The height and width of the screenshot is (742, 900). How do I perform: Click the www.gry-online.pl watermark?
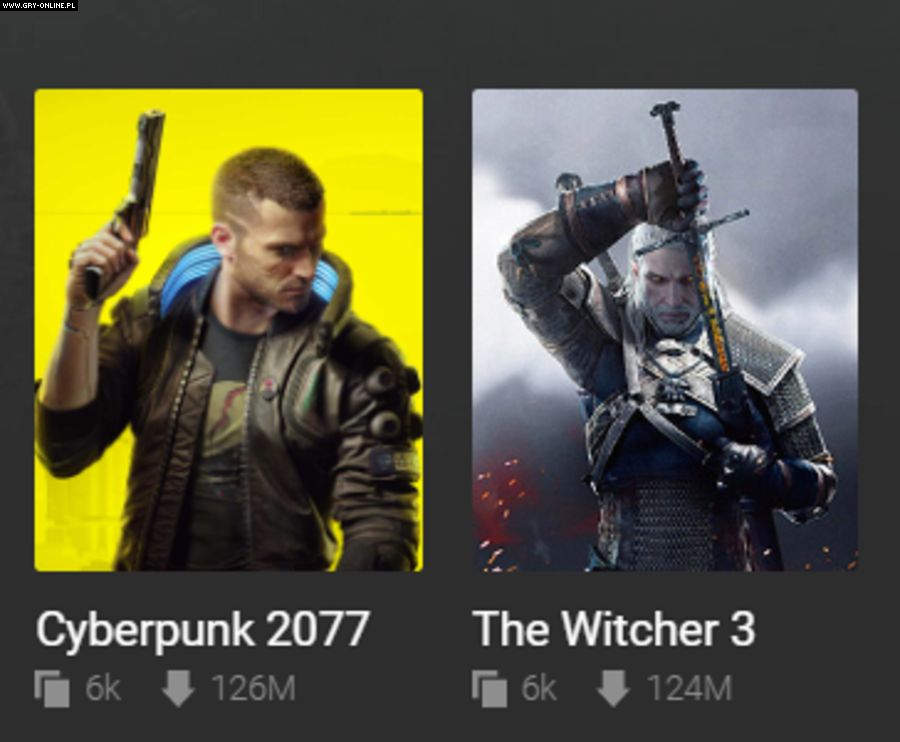pos(38,5)
